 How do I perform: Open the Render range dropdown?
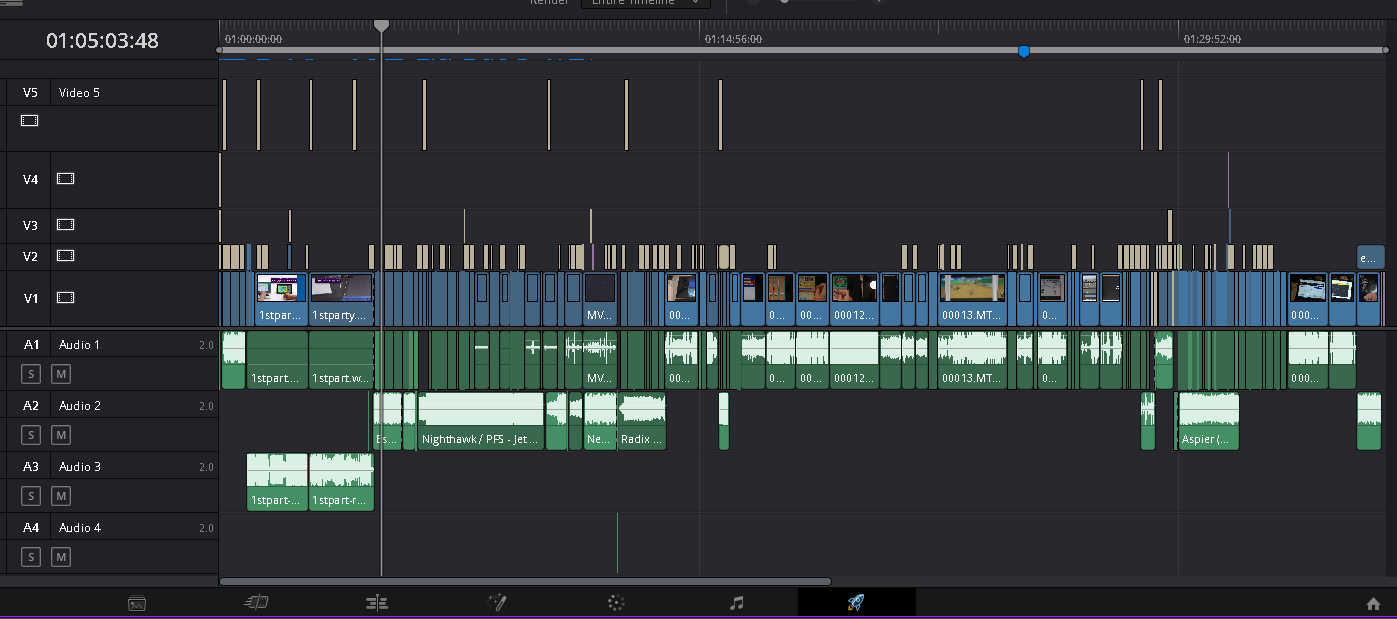click(x=645, y=3)
